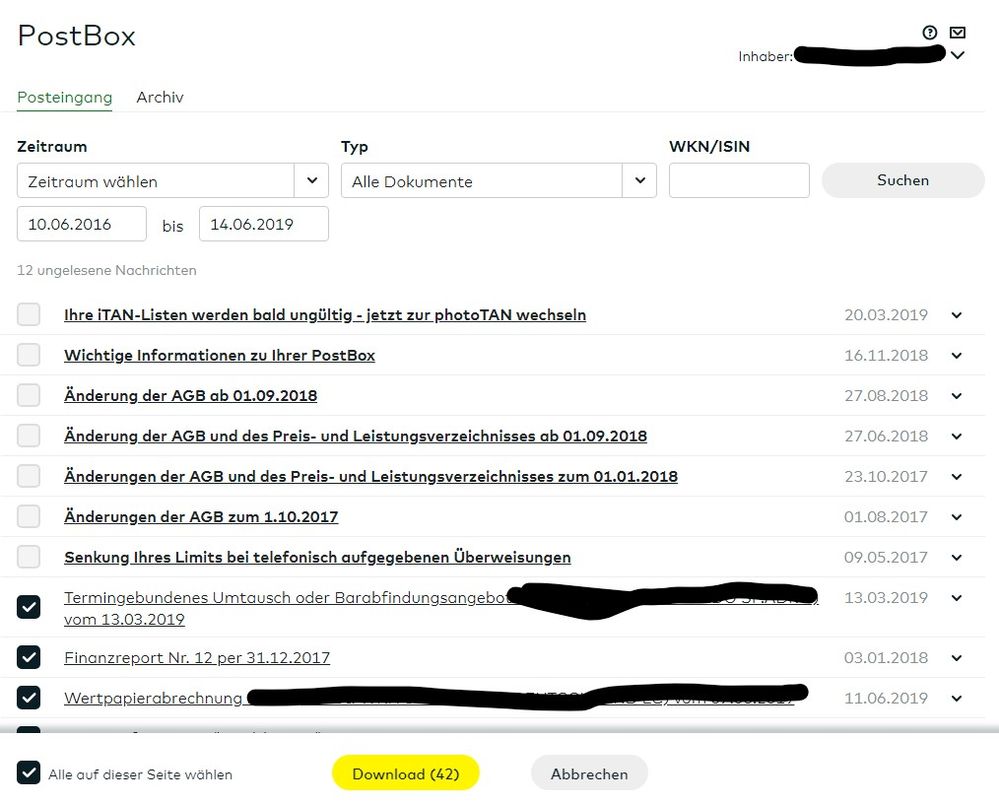Screen dimensions: 999x808
Task: Expand the Wertpapierabrechnung entry chevron
Action: 956,698
